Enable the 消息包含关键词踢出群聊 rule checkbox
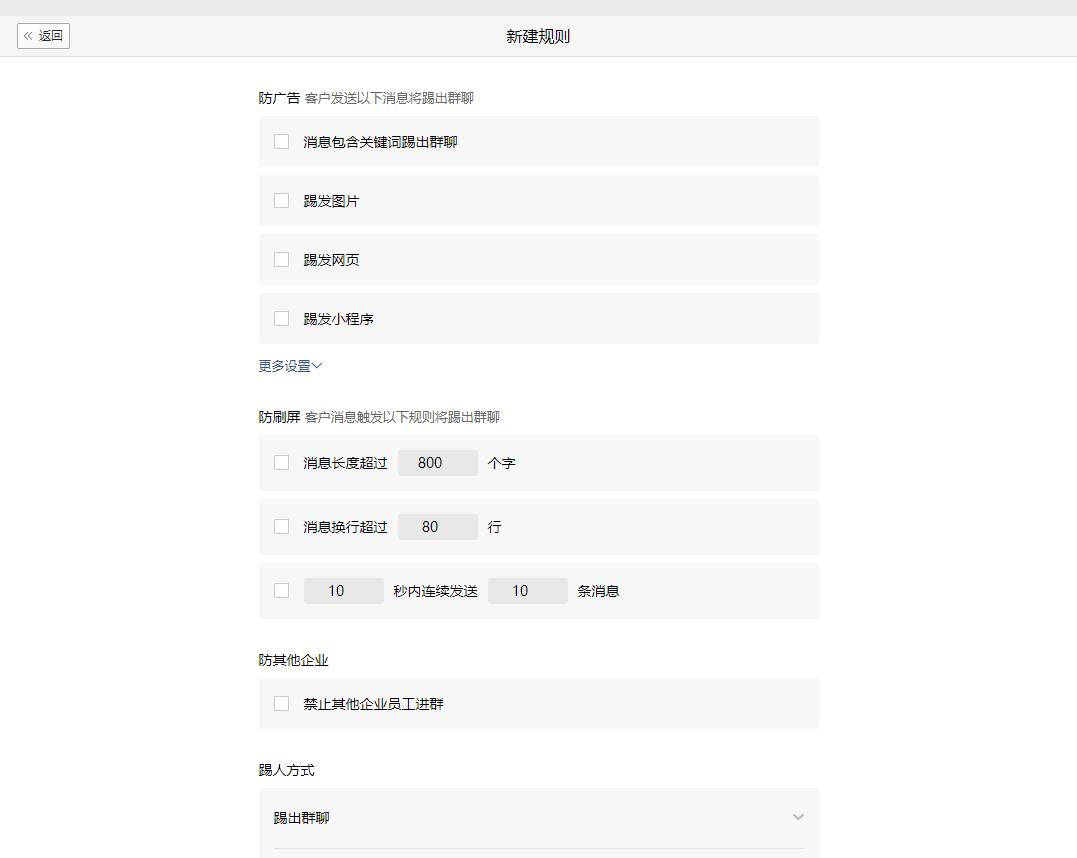The height and width of the screenshot is (858, 1077). coord(281,141)
